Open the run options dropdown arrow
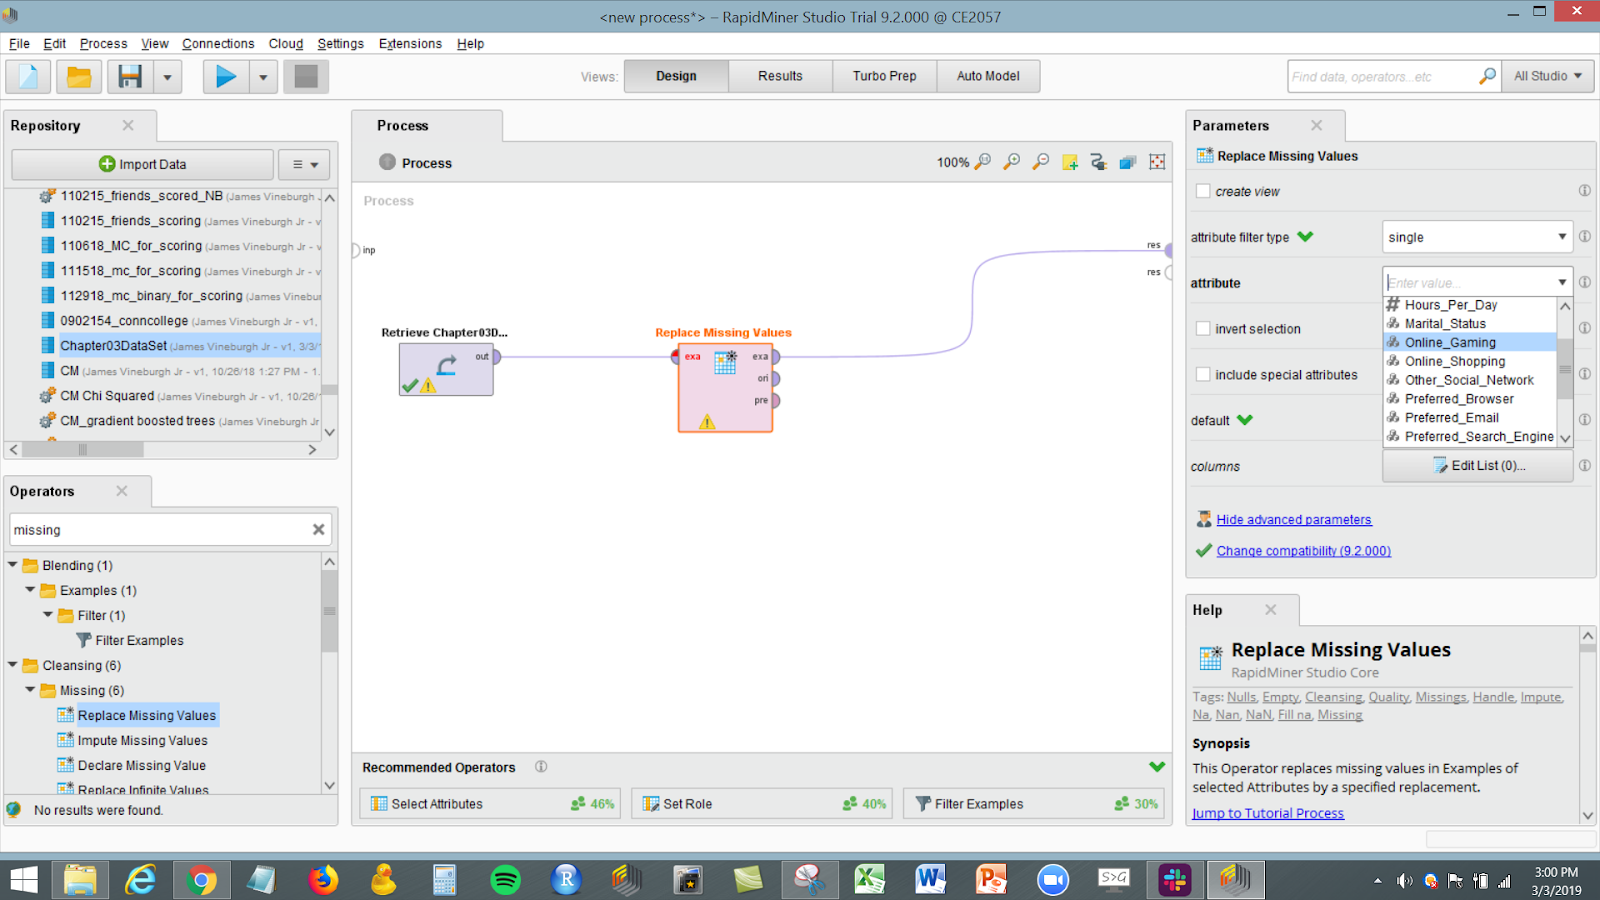The width and height of the screenshot is (1600, 900). (x=263, y=76)
